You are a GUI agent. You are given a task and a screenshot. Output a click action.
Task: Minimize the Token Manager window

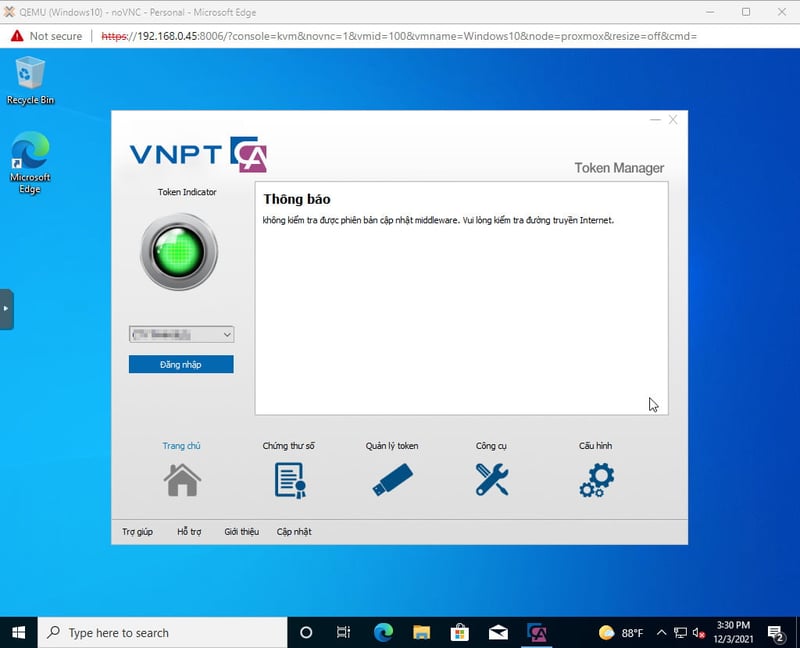655,120
